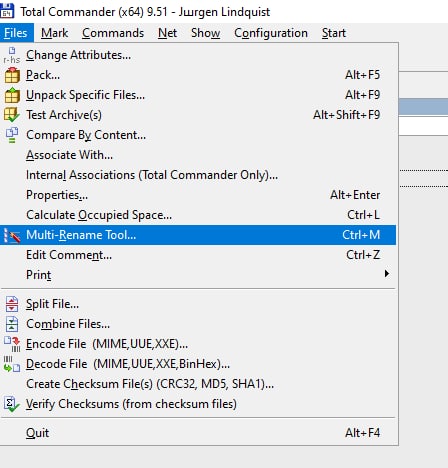Launch Multi-Rename Tool... entry
448x468 pixels.
coord(198,235)
